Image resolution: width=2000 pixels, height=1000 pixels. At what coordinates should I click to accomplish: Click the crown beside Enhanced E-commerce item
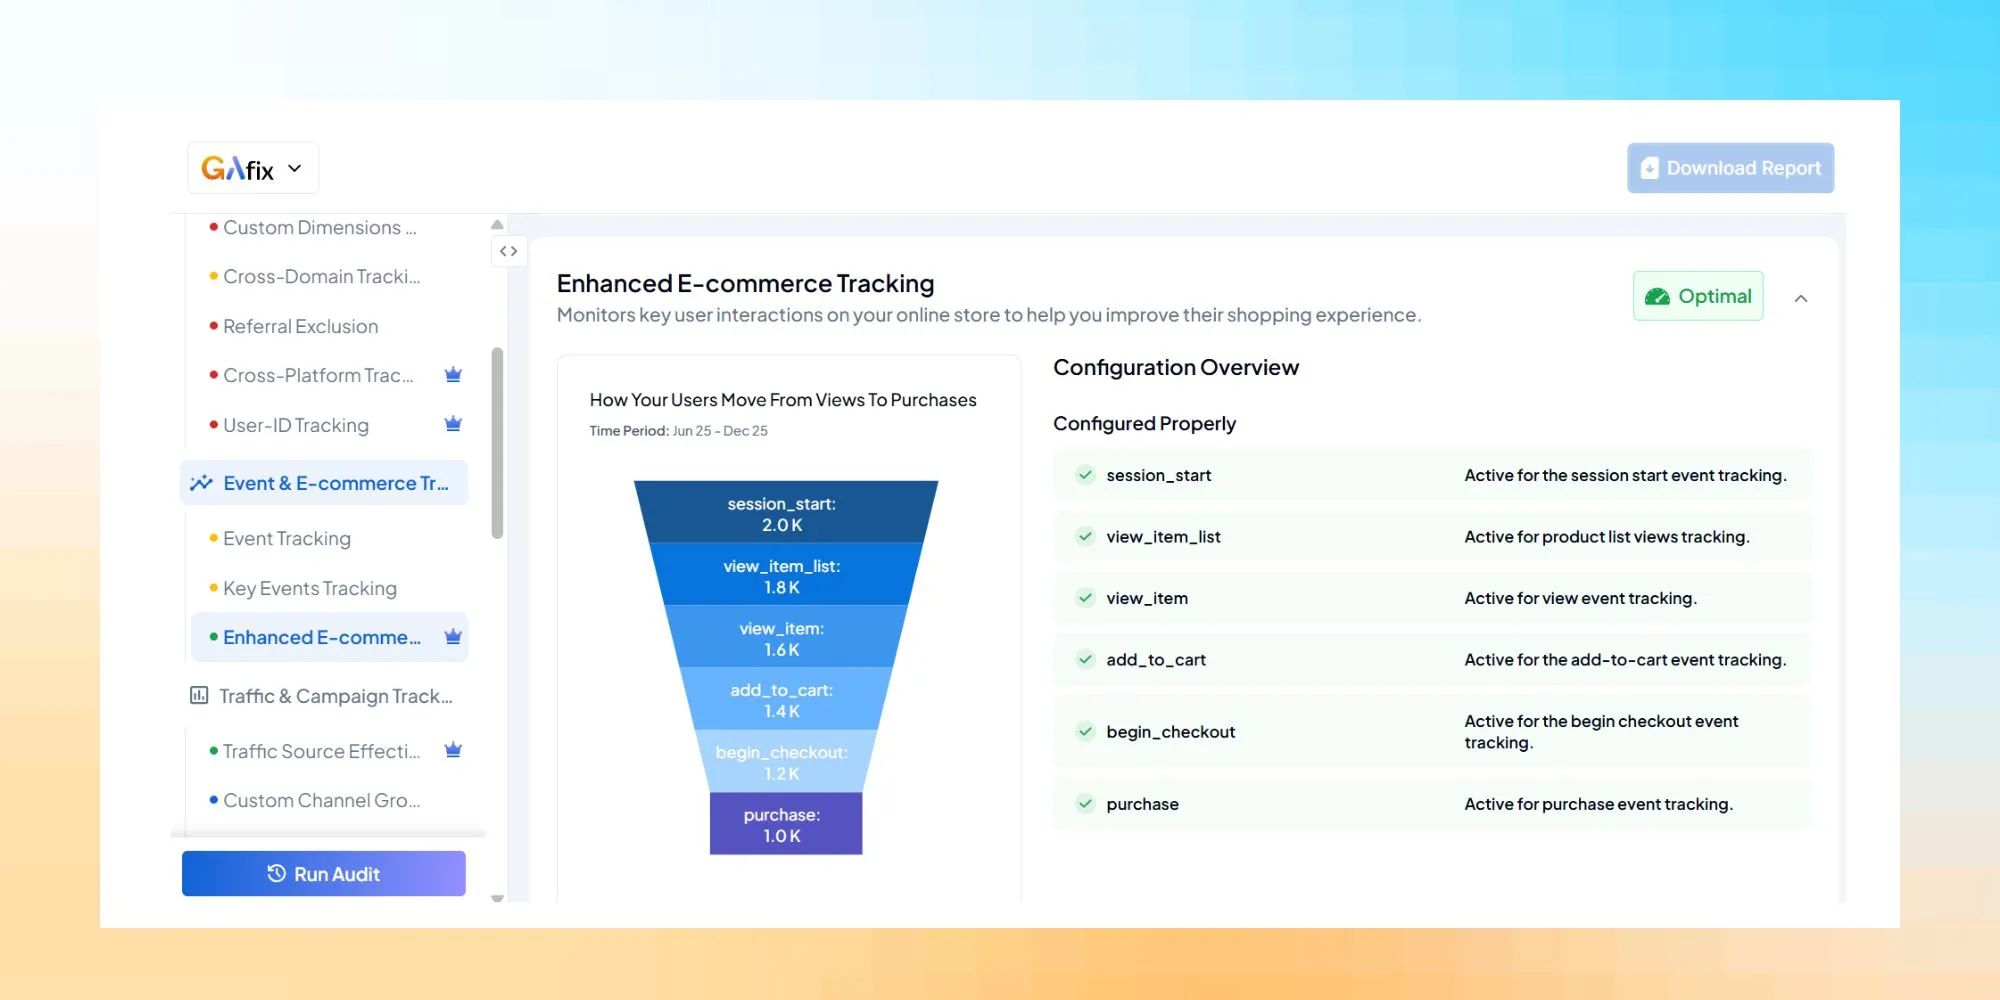coord(452,636)
